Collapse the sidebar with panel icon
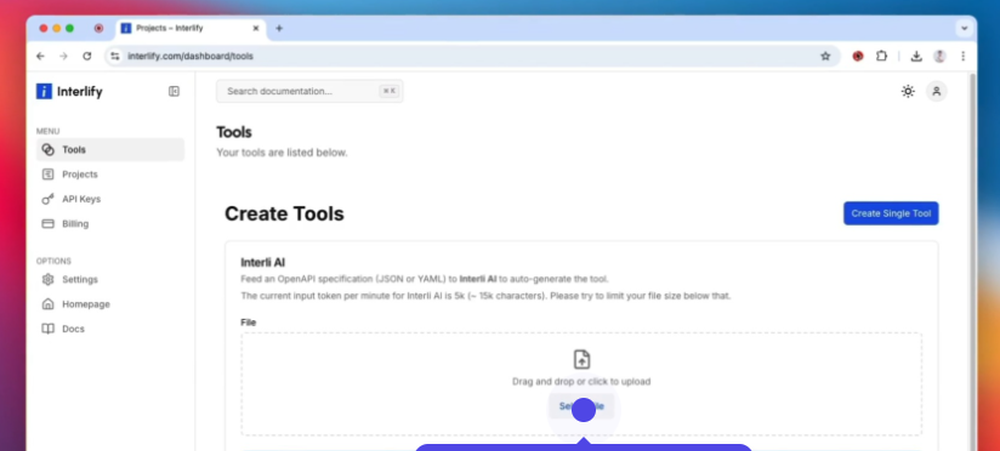Image resolution: width=1000 pixels, height=451 pixels. pos(174,91)
